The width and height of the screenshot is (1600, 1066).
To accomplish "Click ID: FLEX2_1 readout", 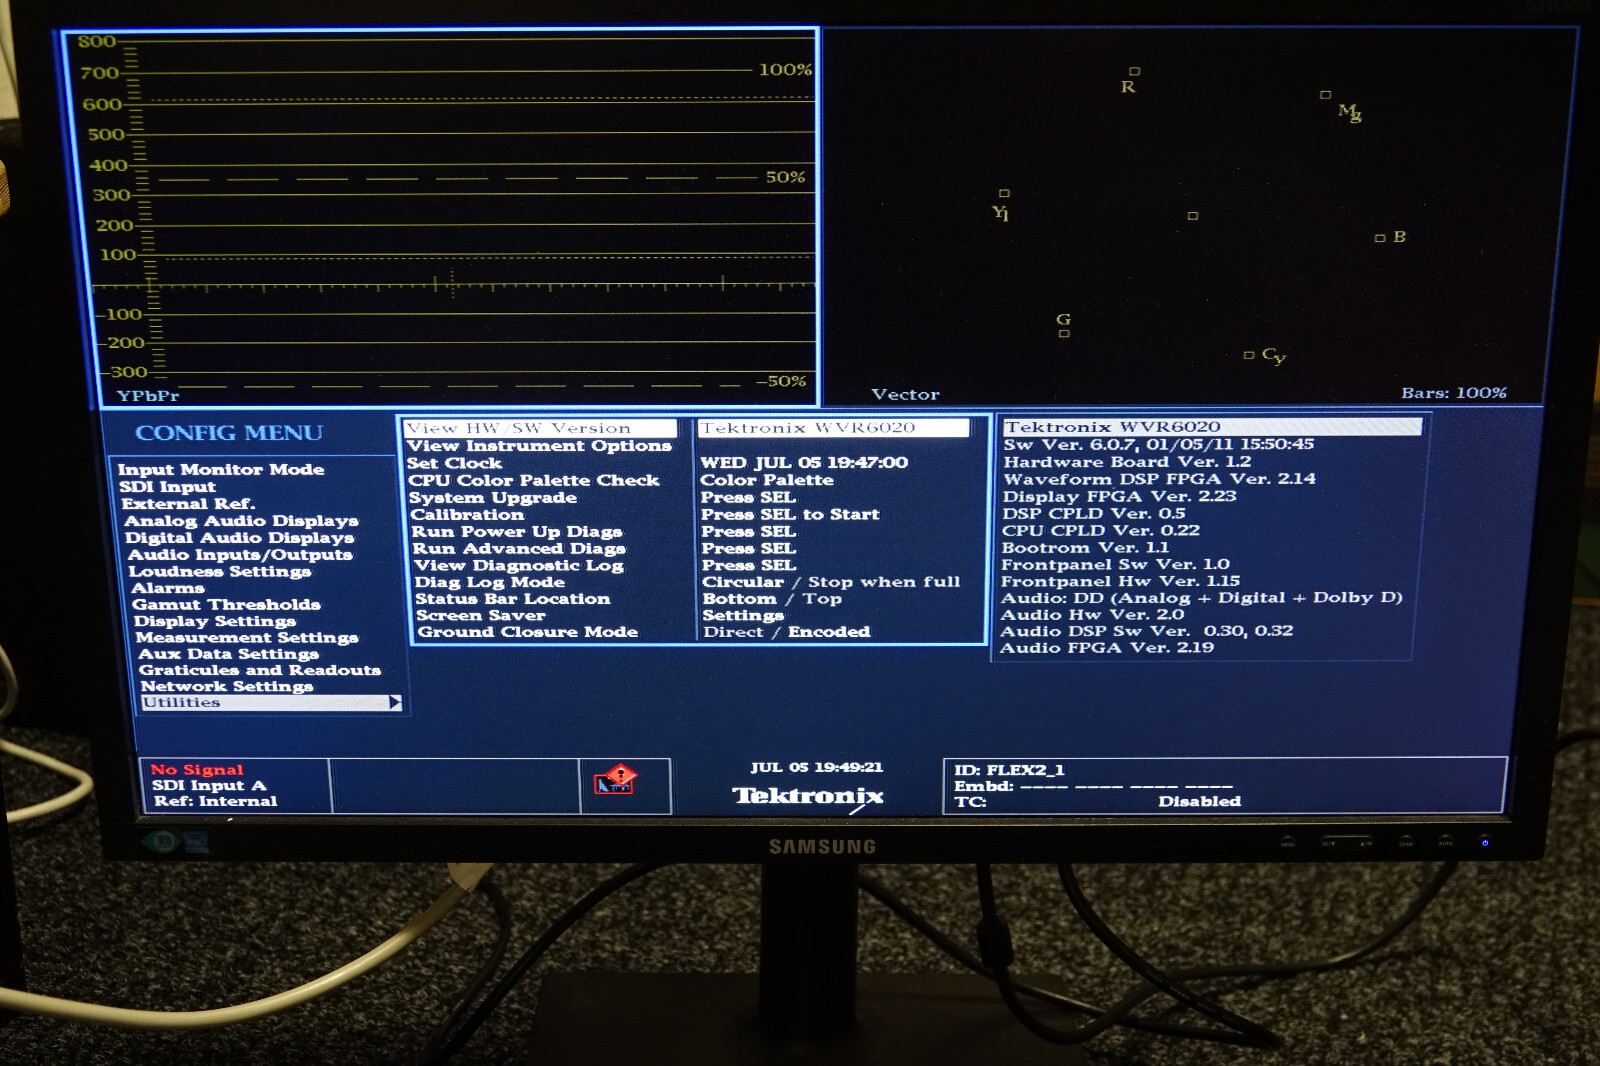I will [x=1009, y=770].
